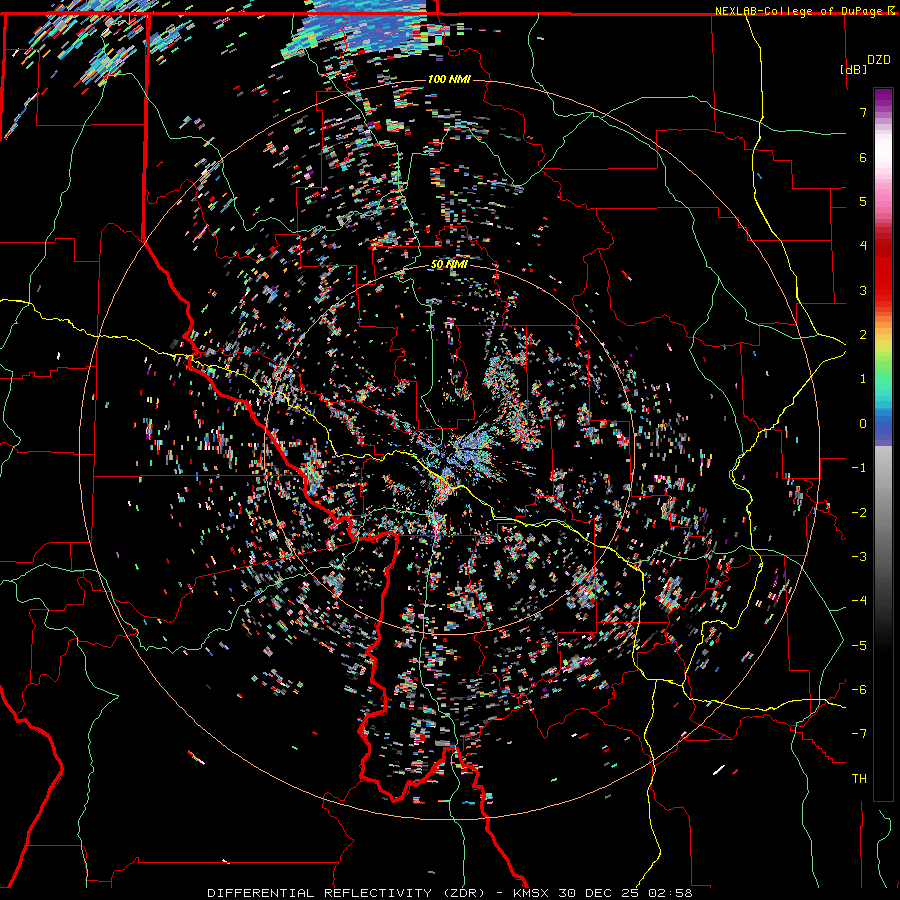Viewport: 900px width, 900px height.
Task: Click the -4 tick label on the scale
Action: [859, 601]
